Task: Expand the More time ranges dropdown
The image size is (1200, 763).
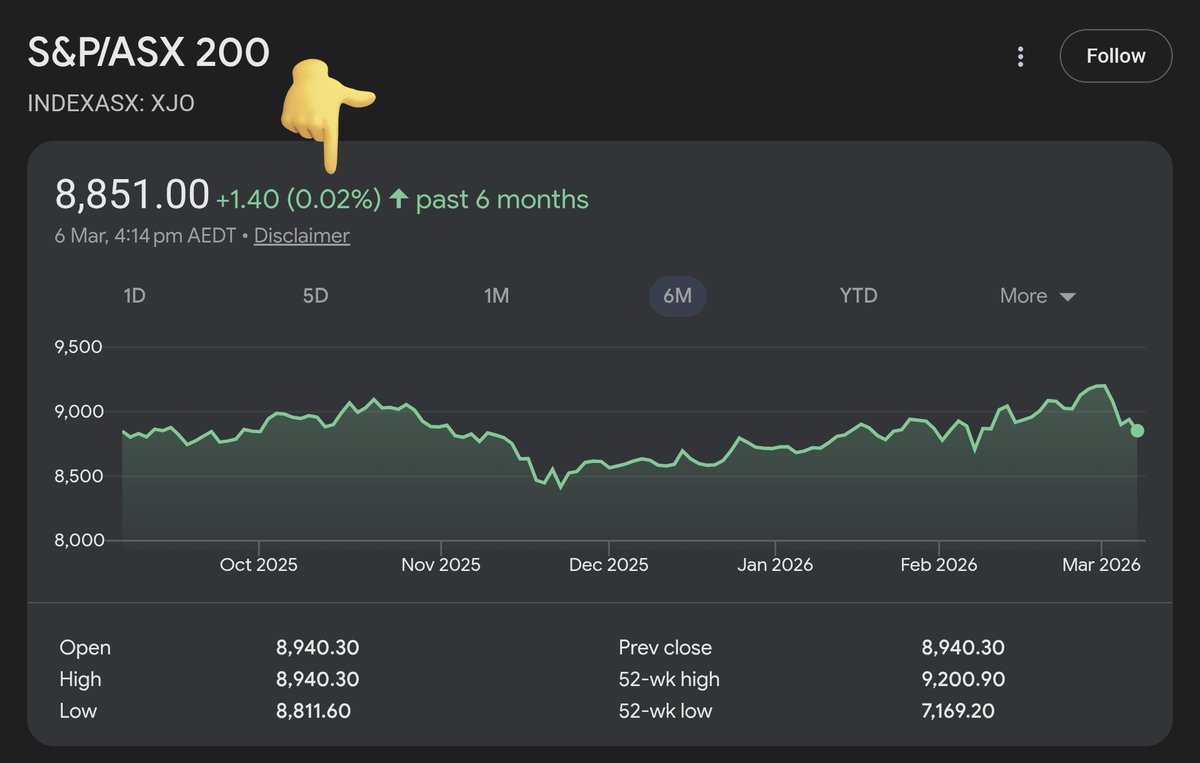Action: [1037, 296]
